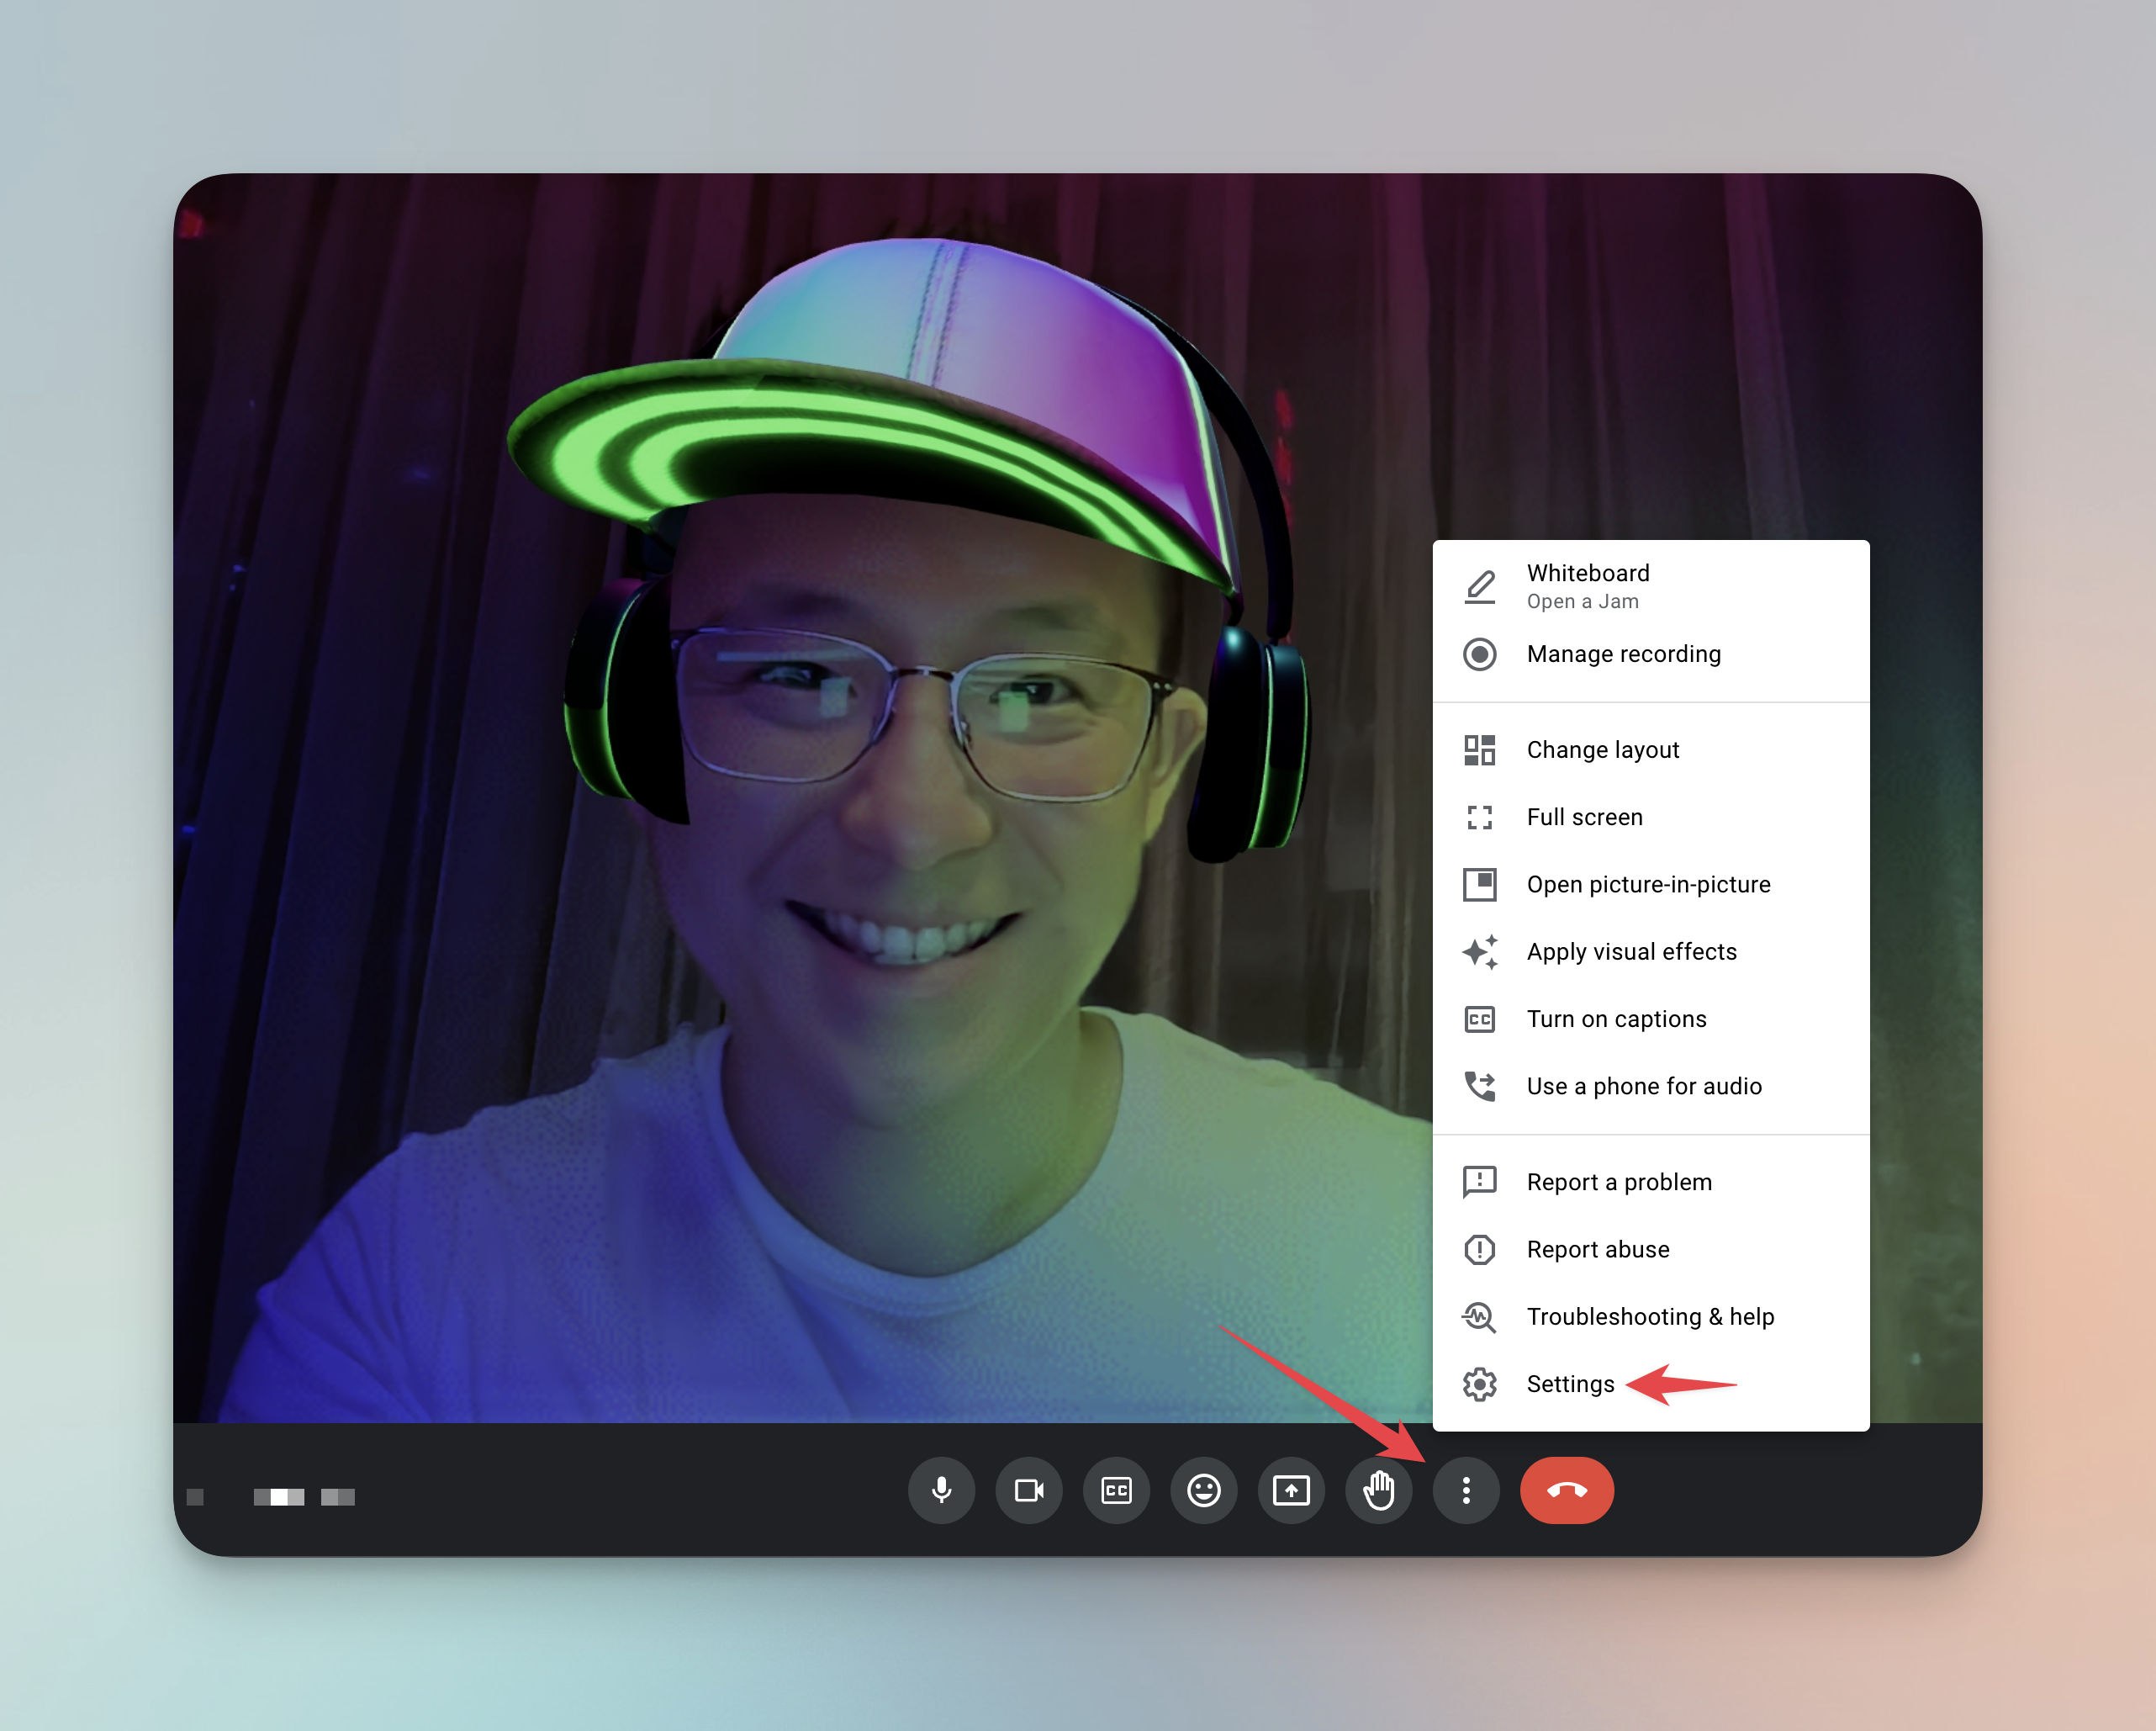Screen dimensions: 2156x1731
Task: Click the CC icon in the menu
Action: (x=1480, y=1019)
